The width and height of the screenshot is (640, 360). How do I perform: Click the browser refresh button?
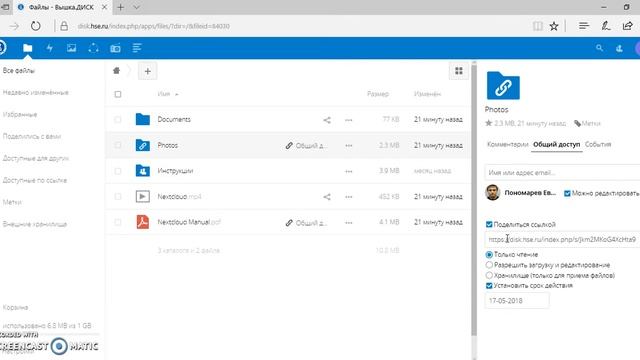tap(36, 26)
